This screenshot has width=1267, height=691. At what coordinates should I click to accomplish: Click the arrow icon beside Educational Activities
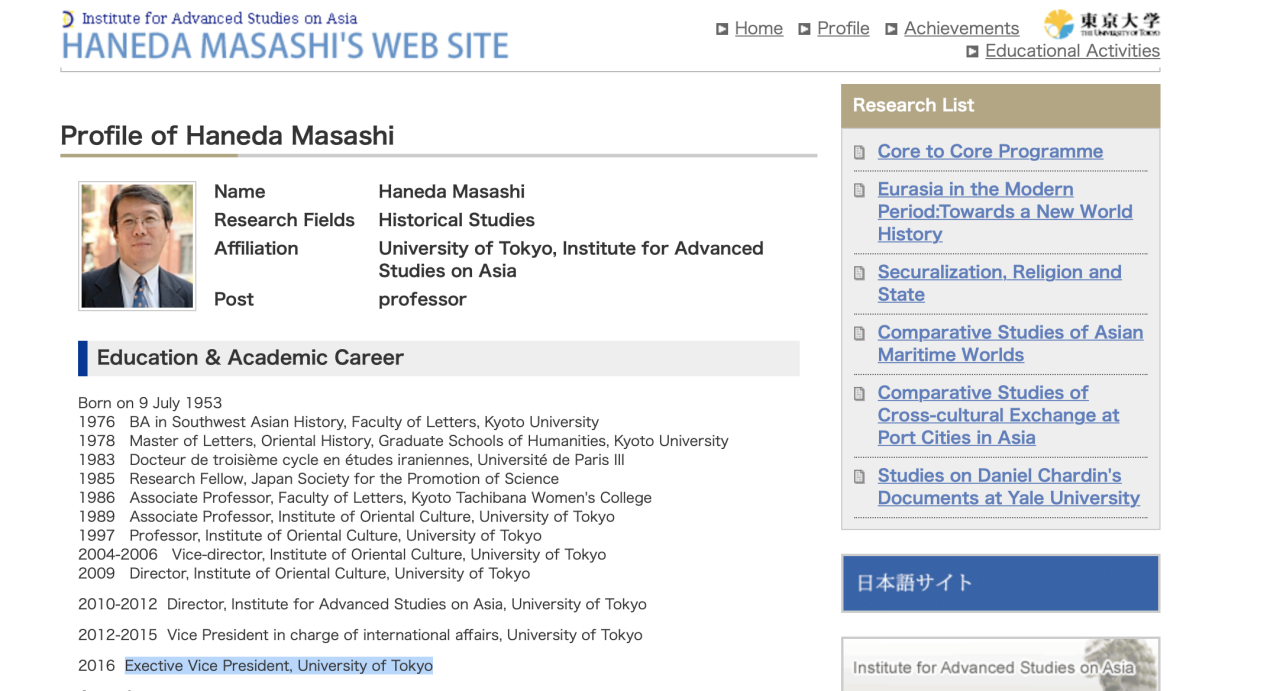[x=972, y=52]
